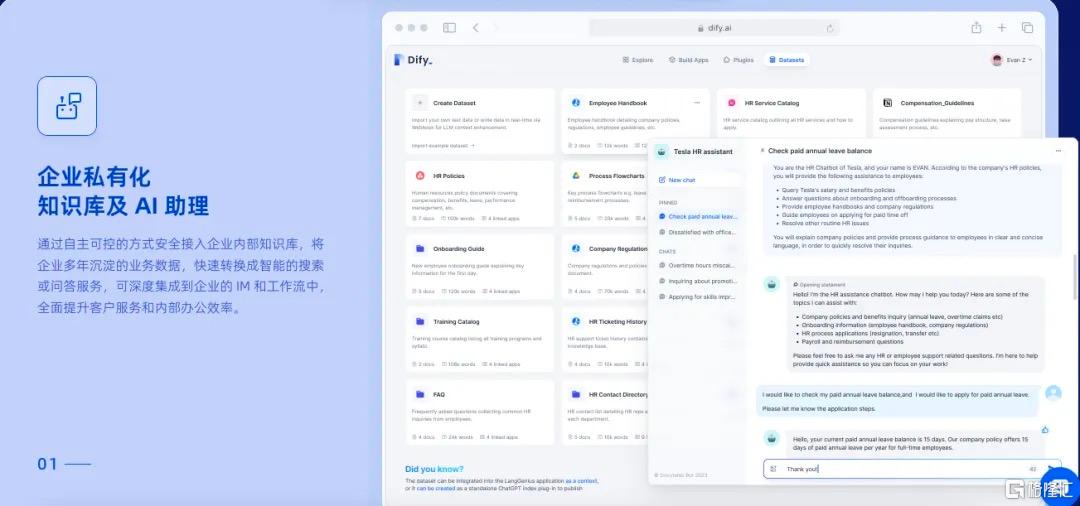Toggle the browser sidebar icon
Screen dimensions: 1080x506
click(x=449, y=28)
